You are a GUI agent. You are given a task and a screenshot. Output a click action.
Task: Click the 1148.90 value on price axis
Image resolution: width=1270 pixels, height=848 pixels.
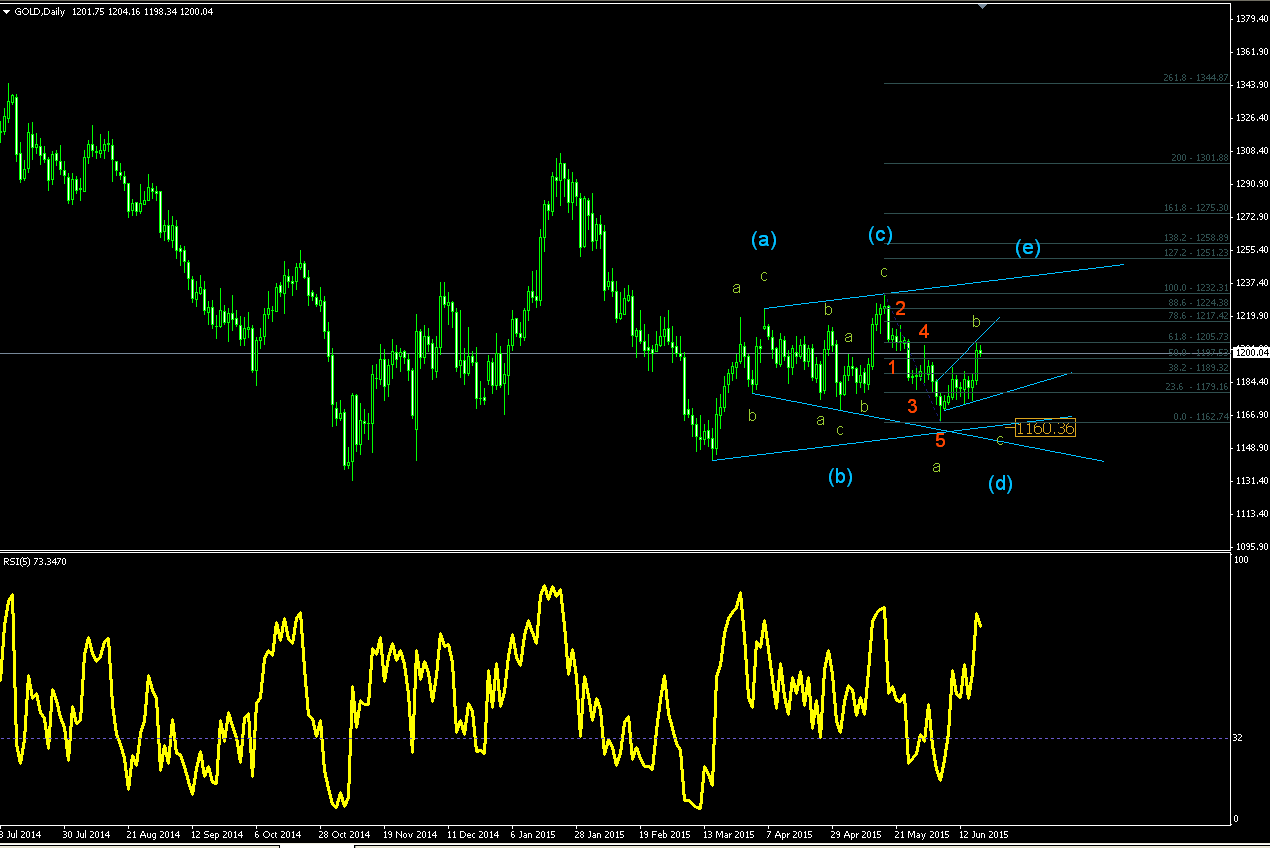tap(1251, 448)
